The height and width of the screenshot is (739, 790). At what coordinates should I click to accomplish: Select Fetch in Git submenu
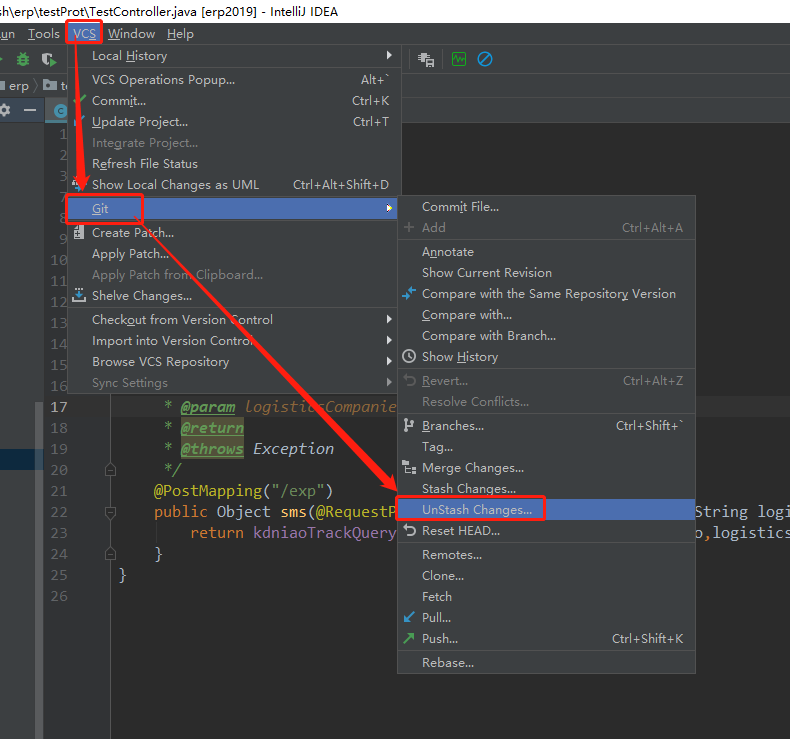pyautogui.click(x=547, y=597)
